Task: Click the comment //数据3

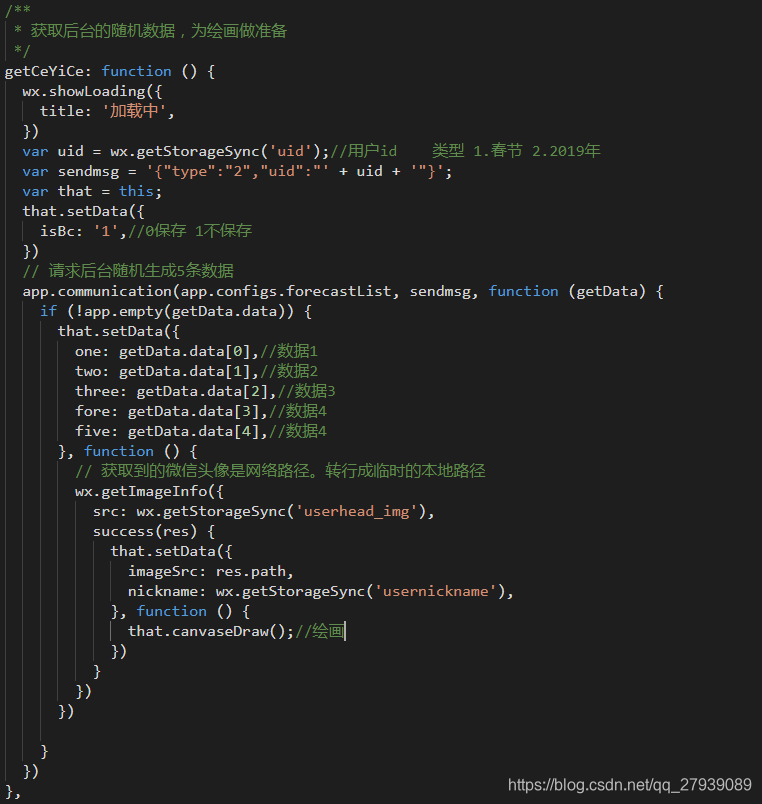Action: [x=306, y=391]
